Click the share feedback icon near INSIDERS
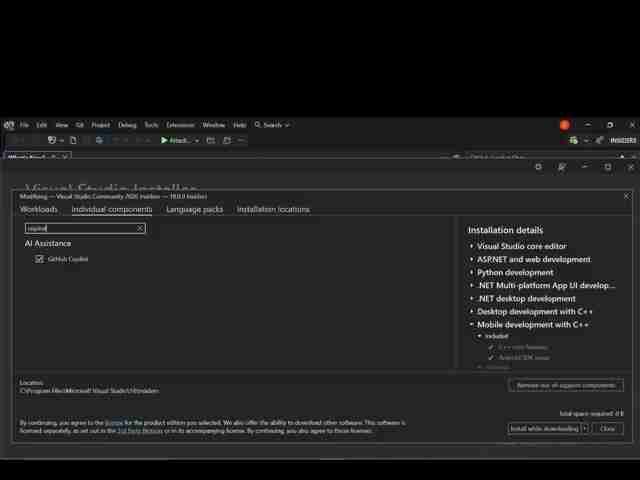This screenshot has width=640, height=480. click(x=600, y=140)
